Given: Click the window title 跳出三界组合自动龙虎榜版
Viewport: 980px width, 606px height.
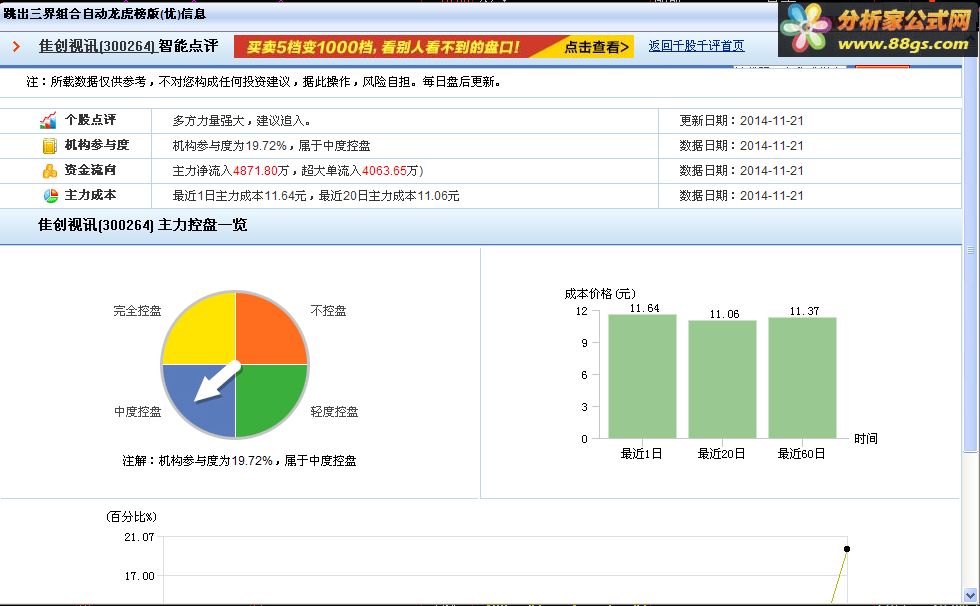Looking at the screenshot, I should (105, 13).
